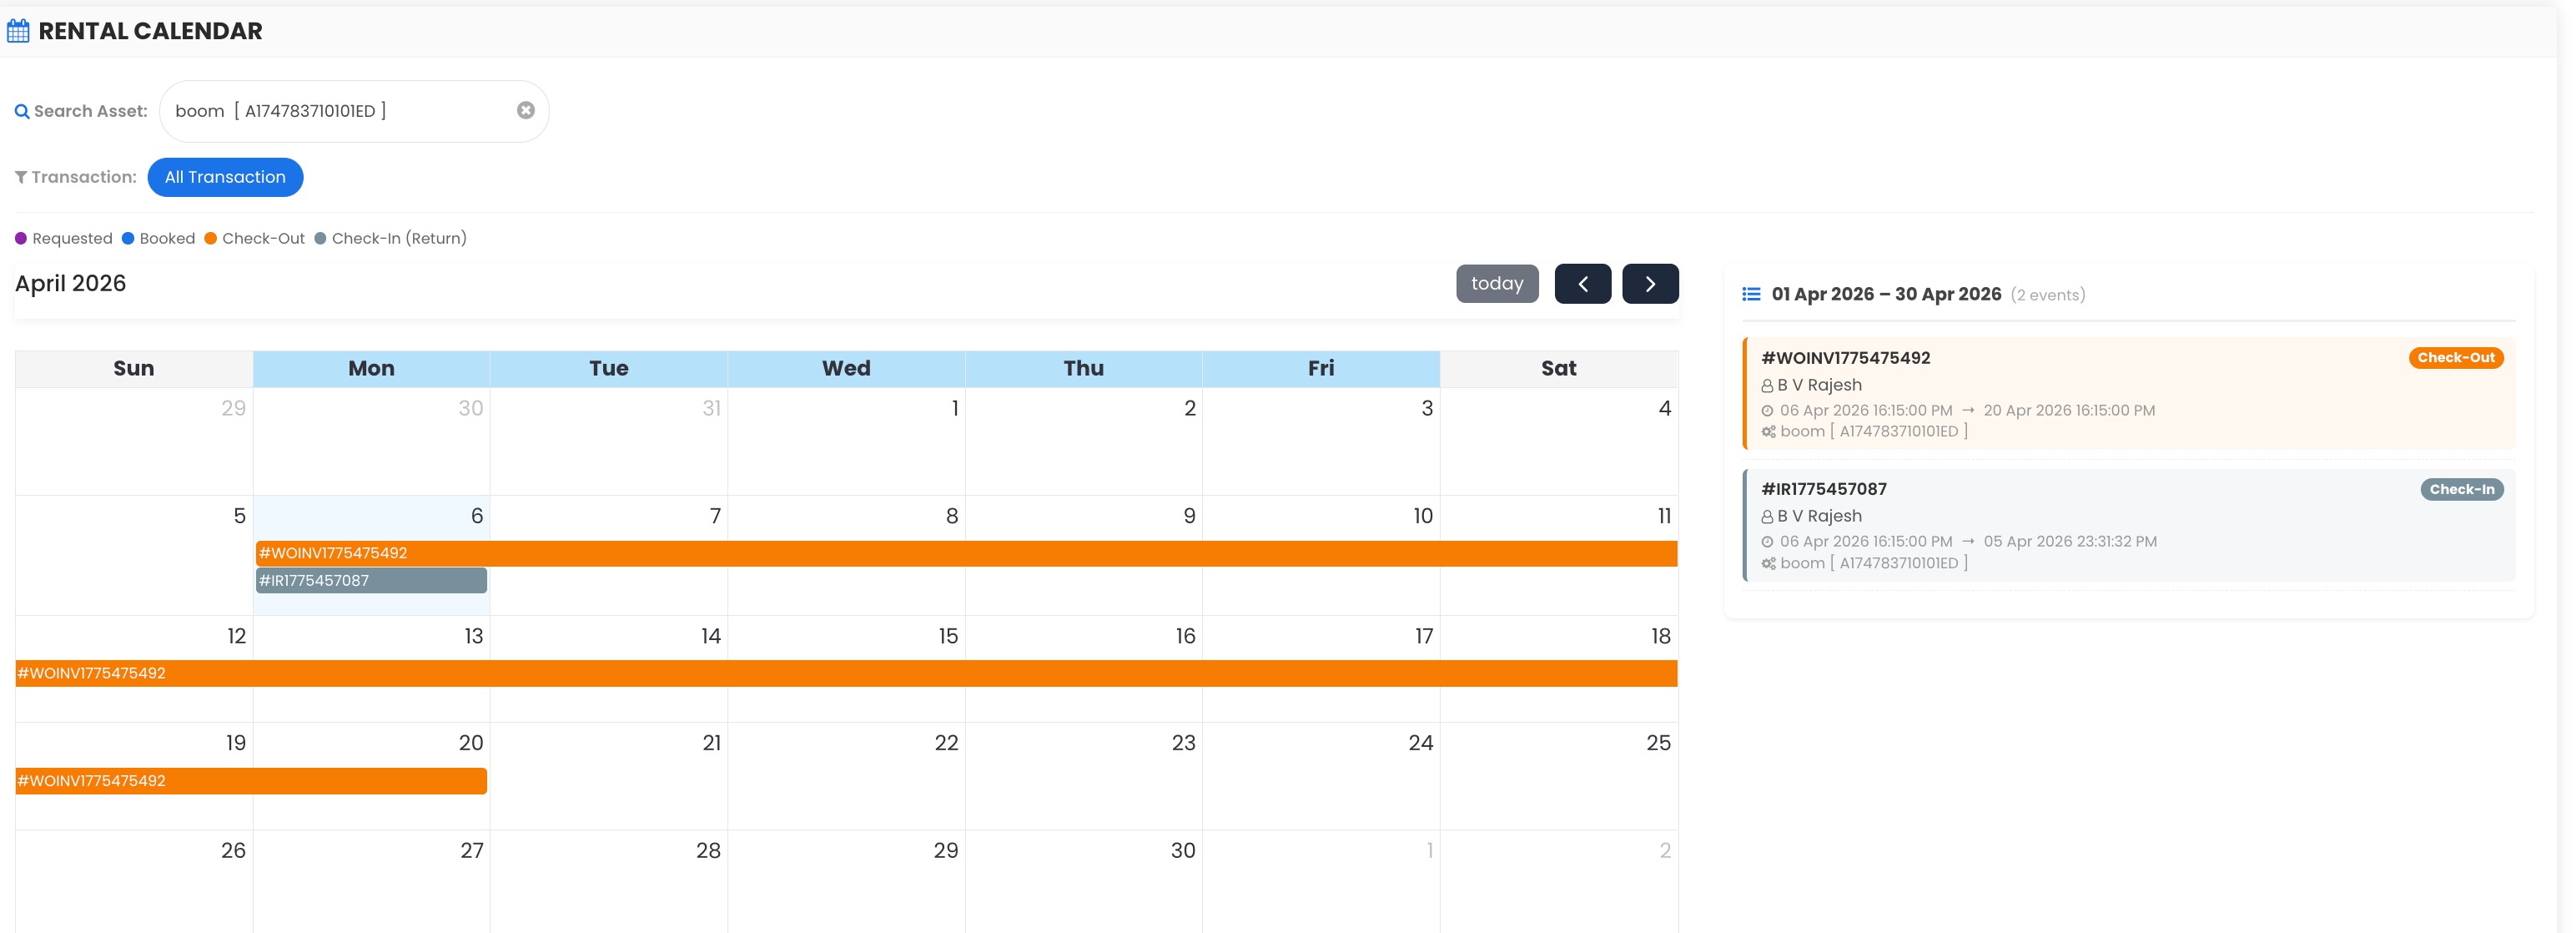Click the rental calendar header icon

(x=18, y=31)
